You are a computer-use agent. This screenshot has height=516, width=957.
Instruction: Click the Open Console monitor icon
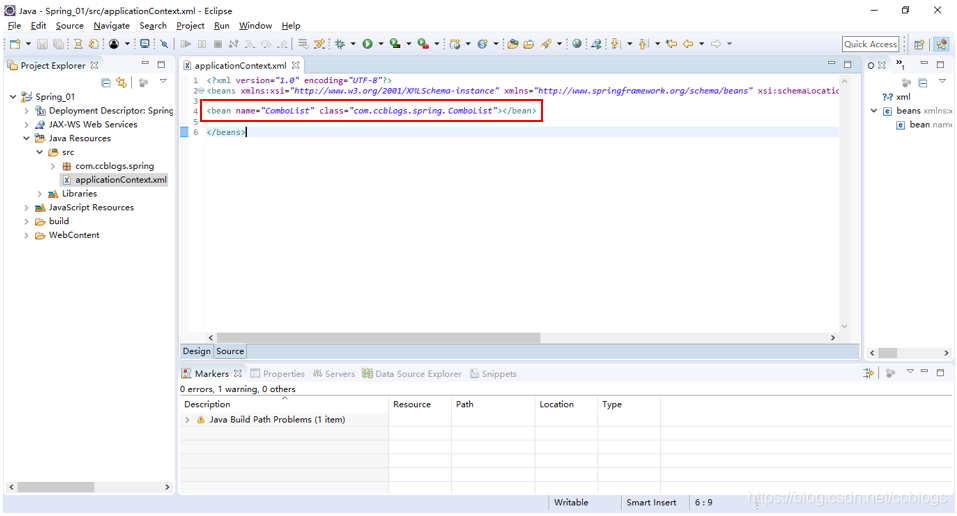click(145, 44)
